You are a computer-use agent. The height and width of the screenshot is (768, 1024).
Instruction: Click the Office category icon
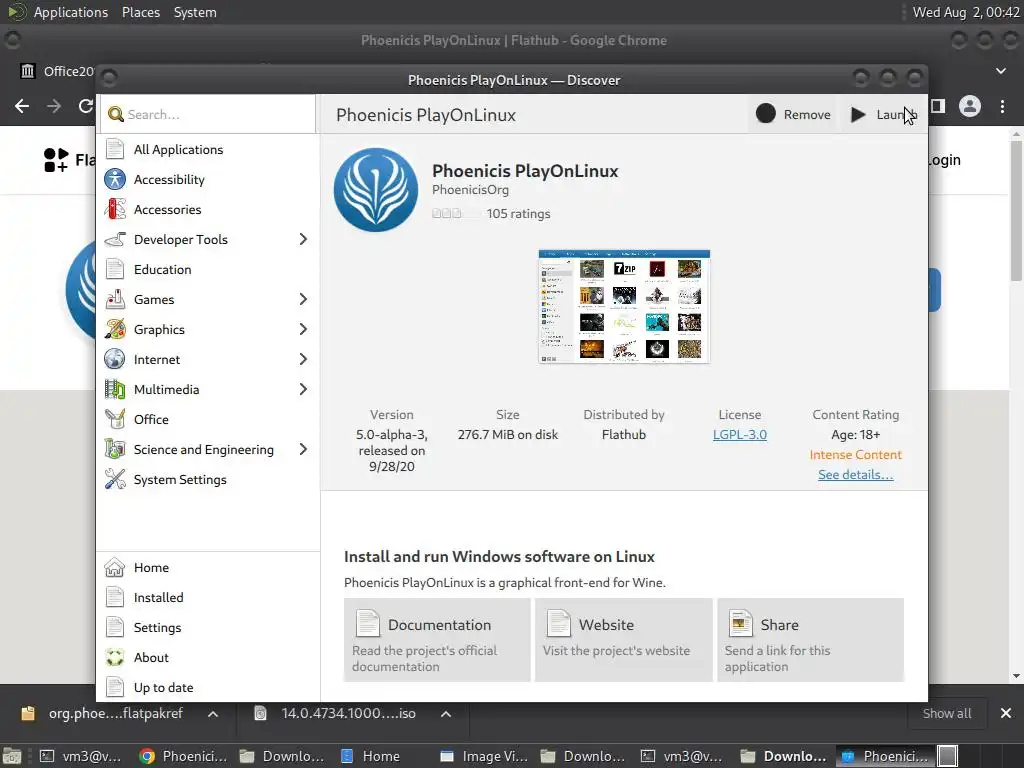click(115, 419)
